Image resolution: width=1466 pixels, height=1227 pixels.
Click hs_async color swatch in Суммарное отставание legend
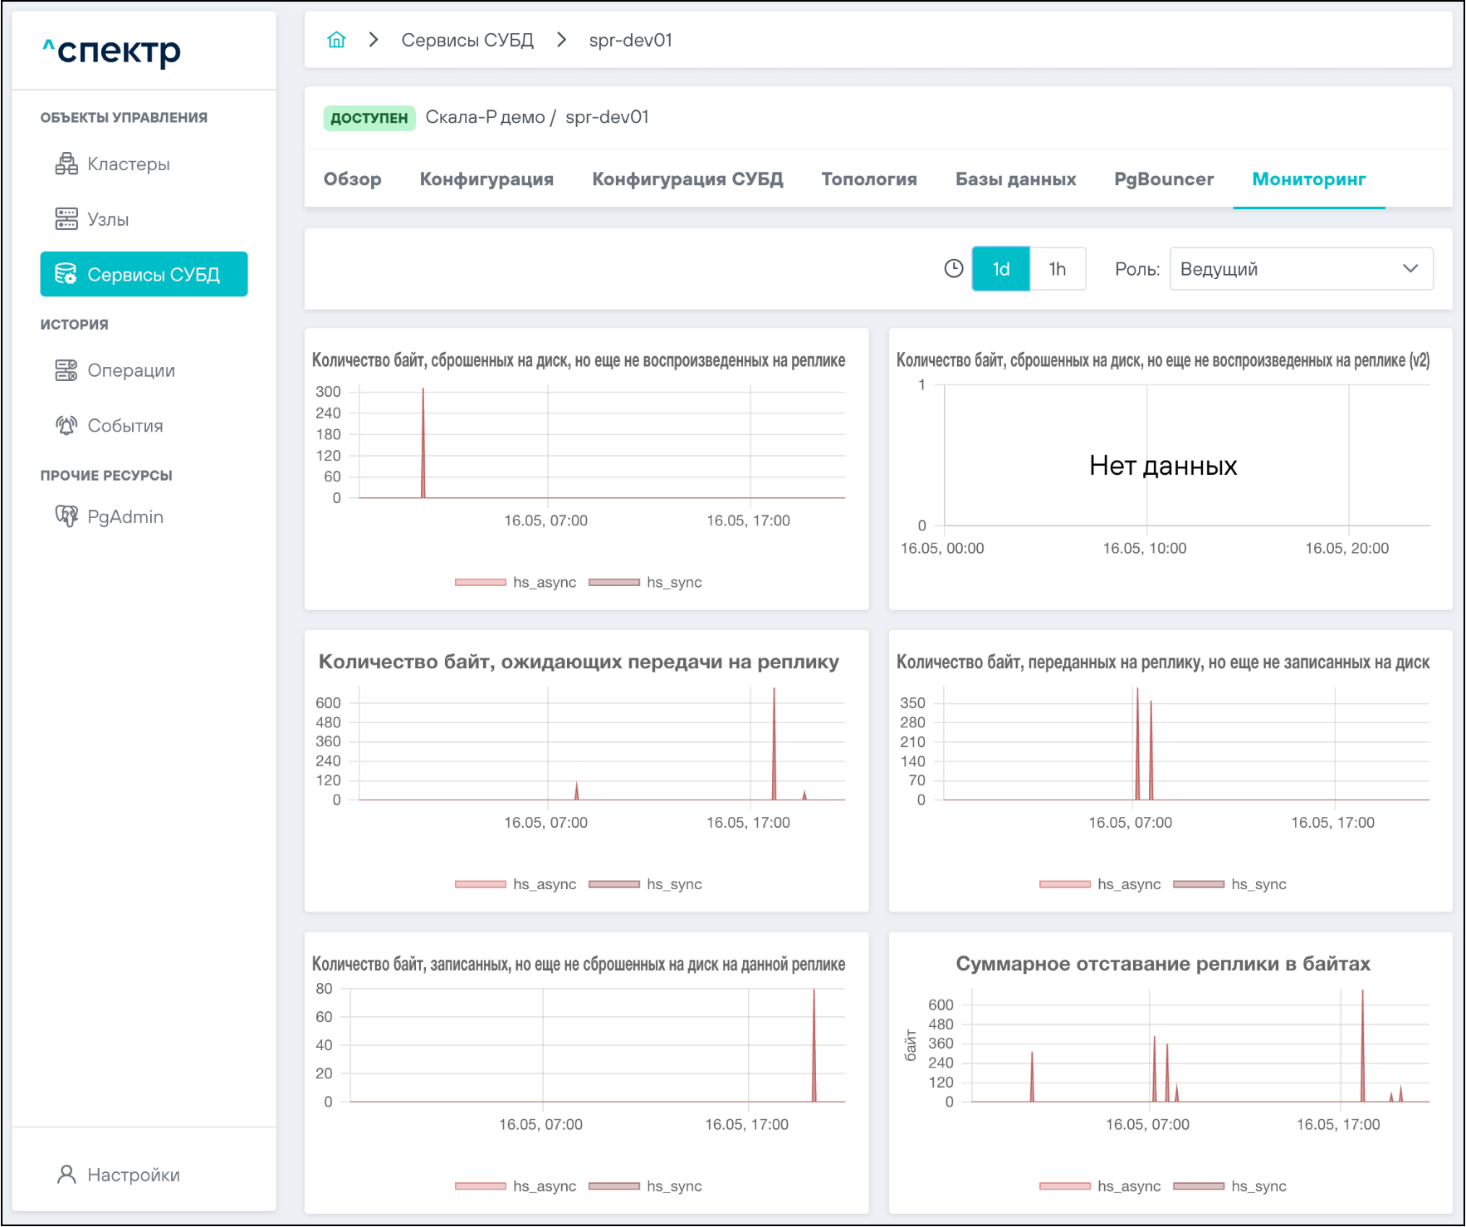point(1064,1186)
